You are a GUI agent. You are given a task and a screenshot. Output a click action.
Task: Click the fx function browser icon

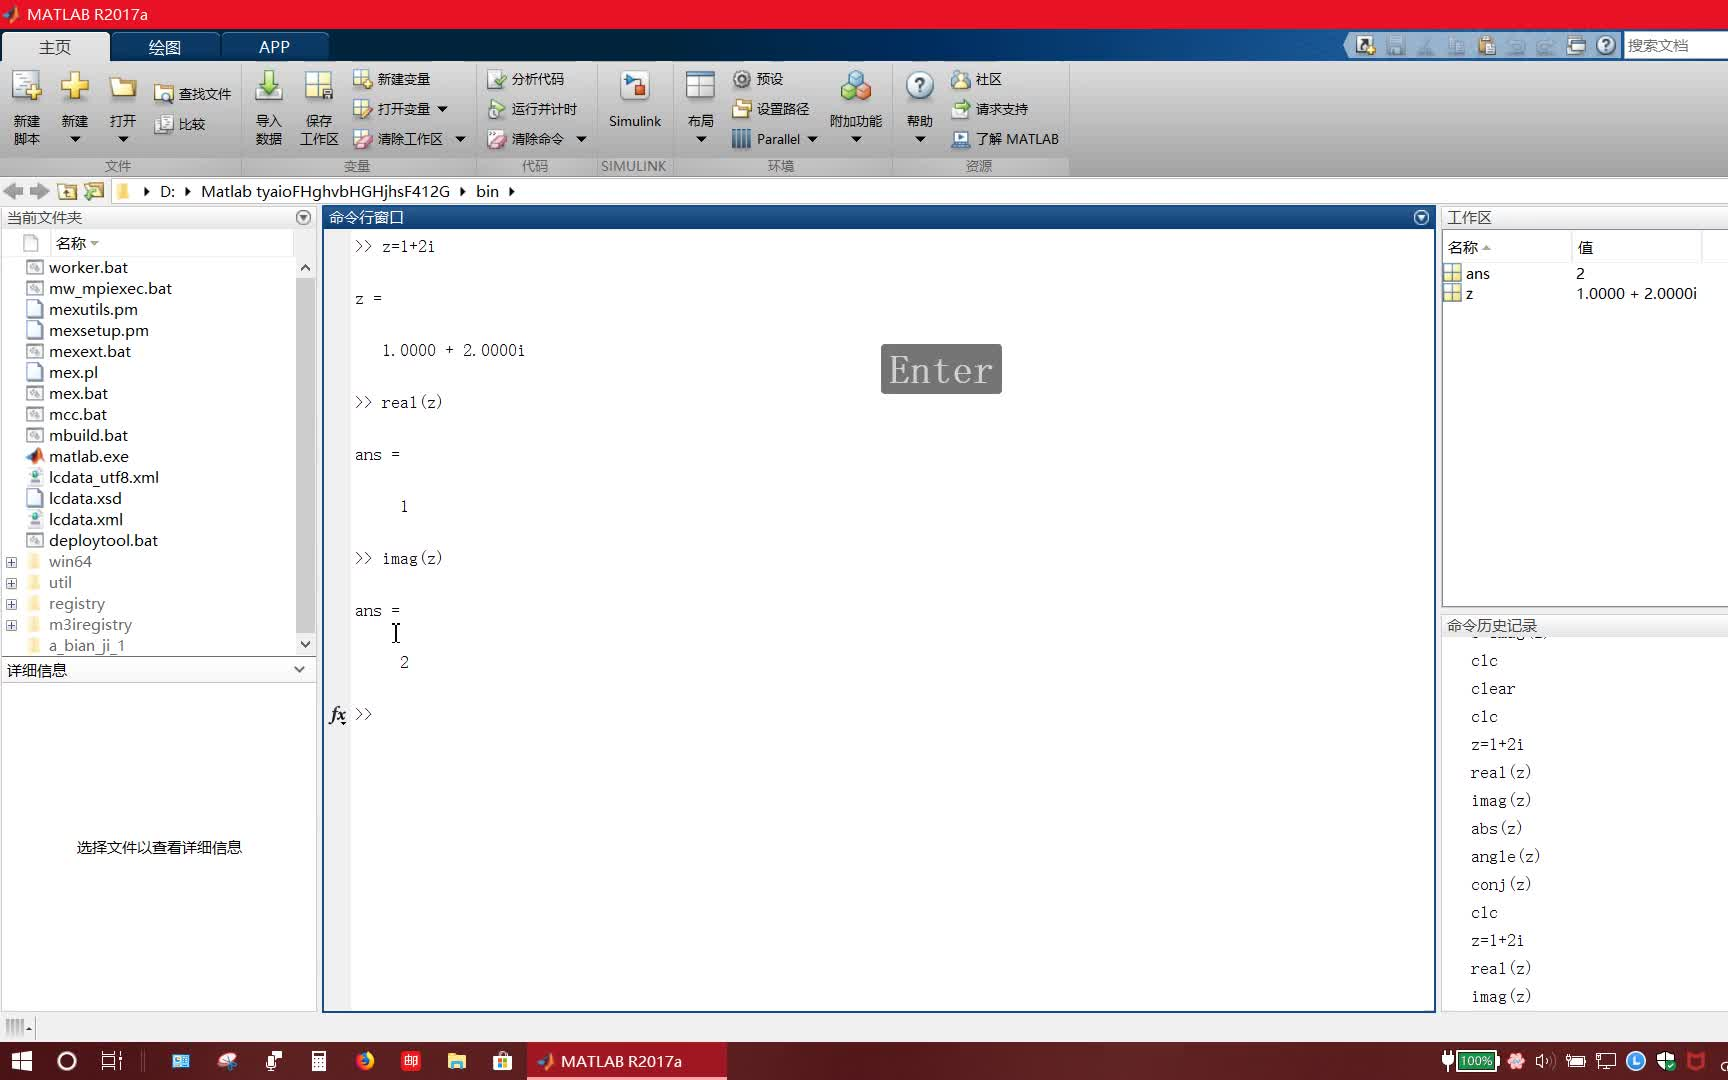[x=337, y=714]
